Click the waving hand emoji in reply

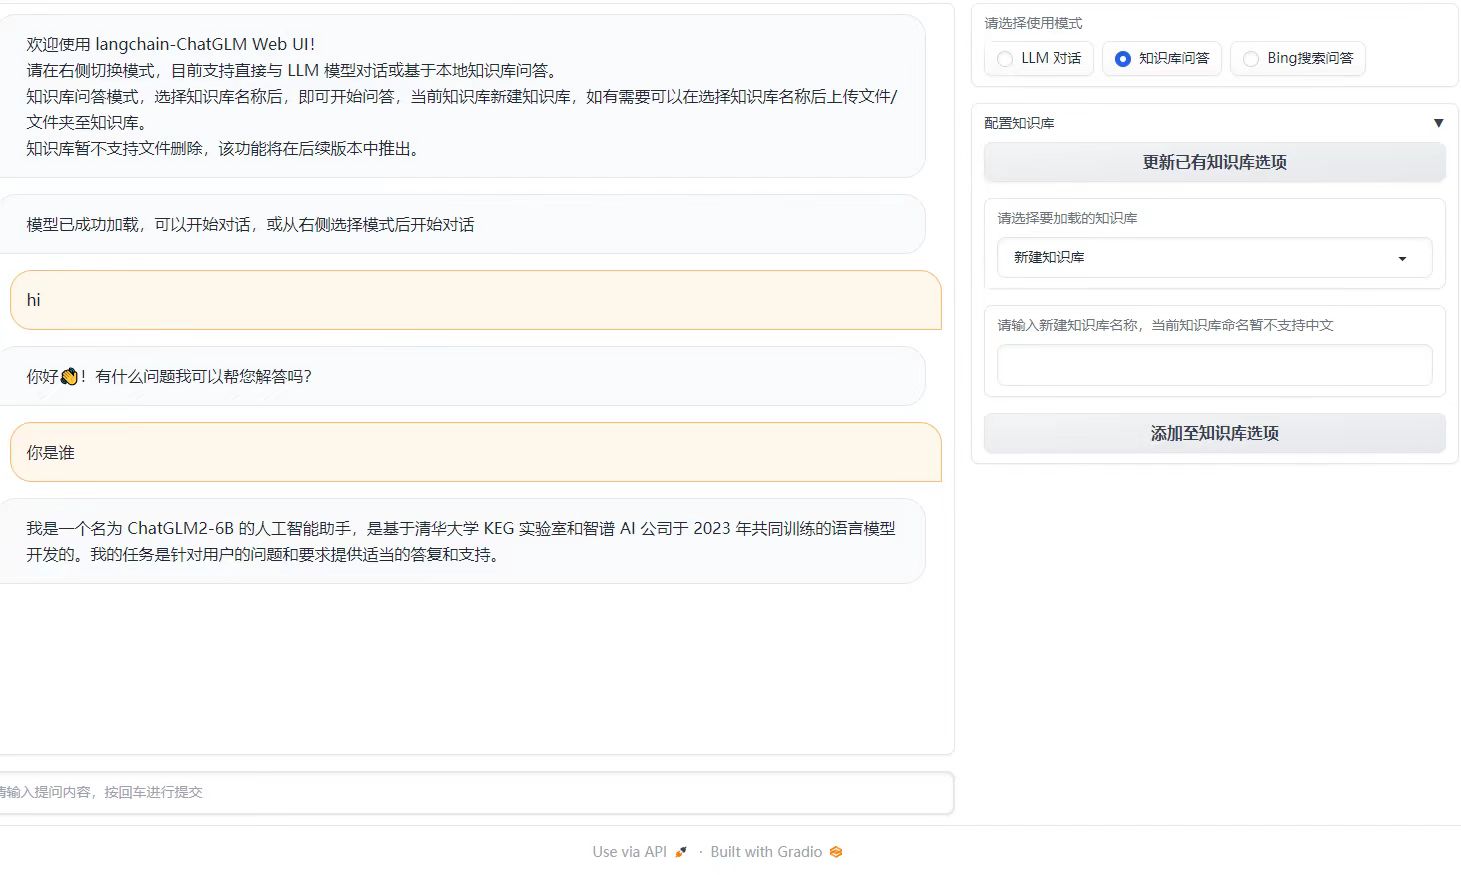[69, 377]
